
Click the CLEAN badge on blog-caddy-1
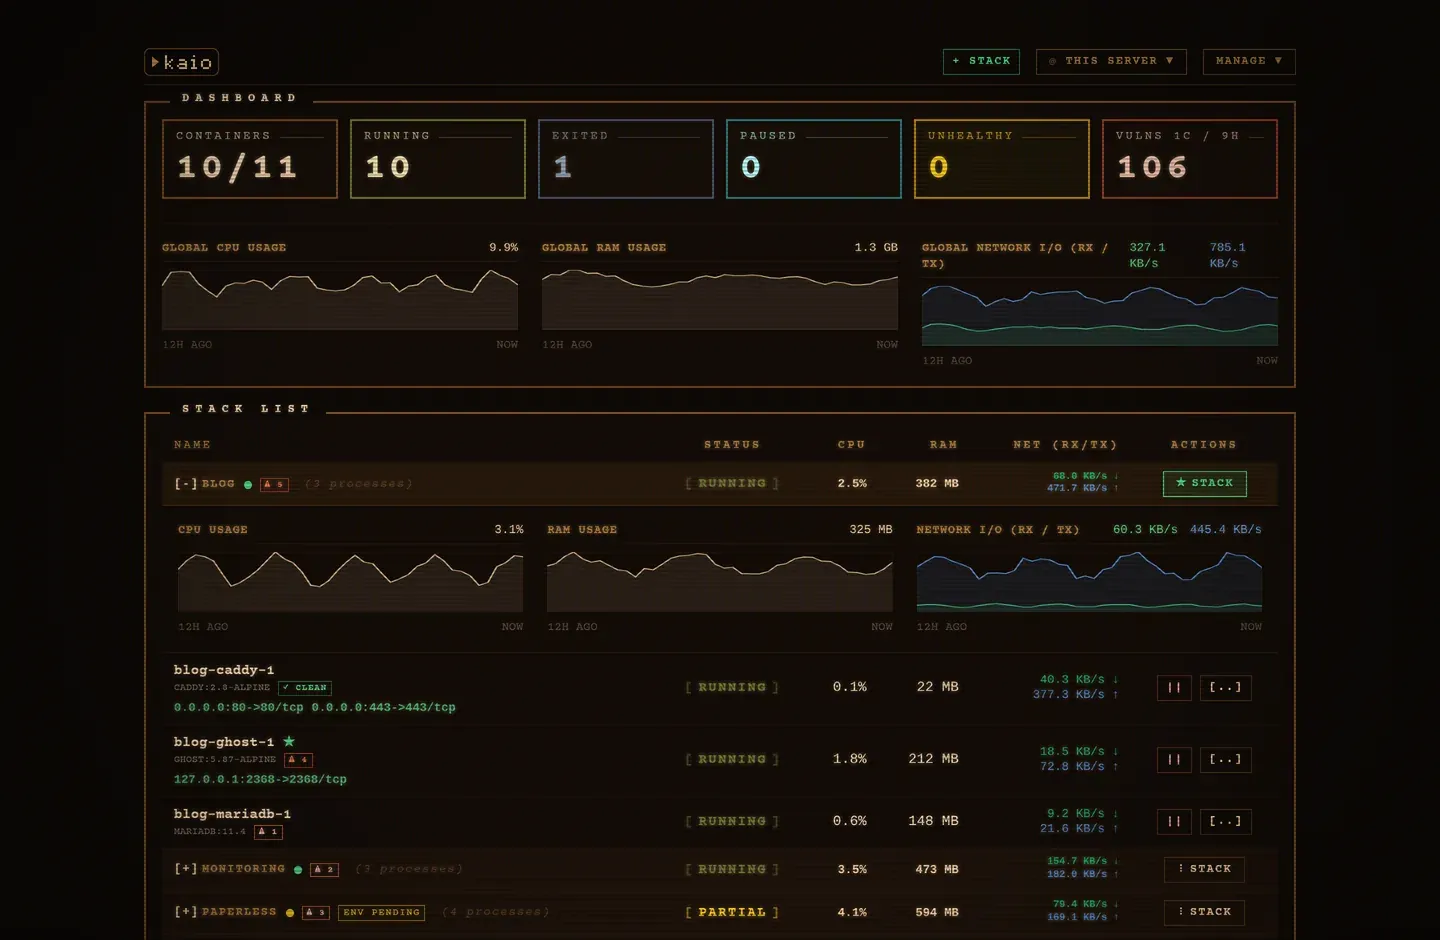point(305,688)
